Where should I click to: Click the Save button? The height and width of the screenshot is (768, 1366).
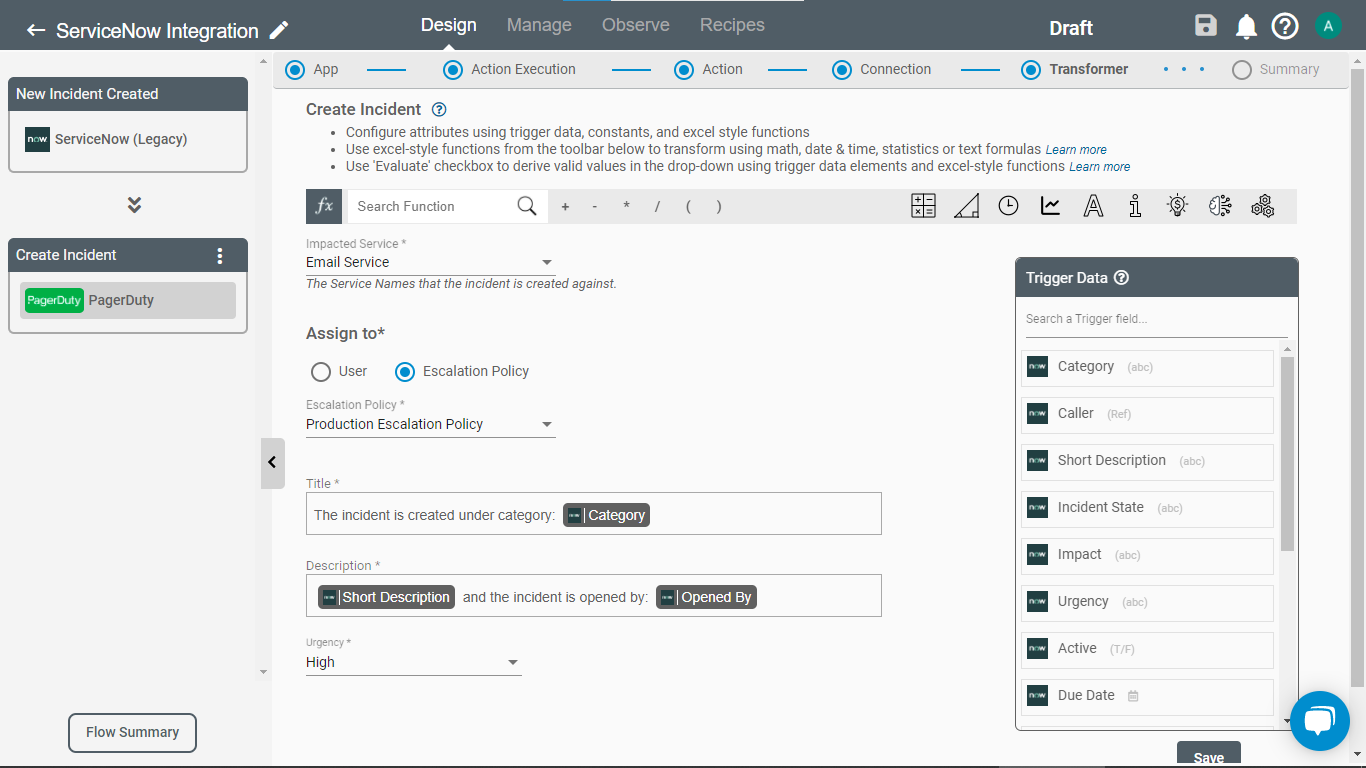(1208, 755)
